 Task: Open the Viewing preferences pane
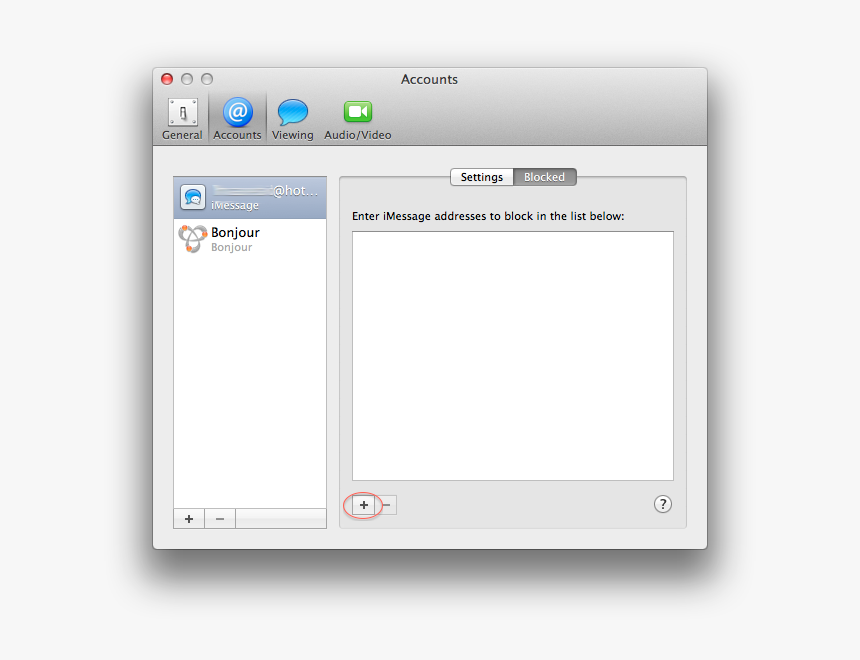(x=292, y=113)
